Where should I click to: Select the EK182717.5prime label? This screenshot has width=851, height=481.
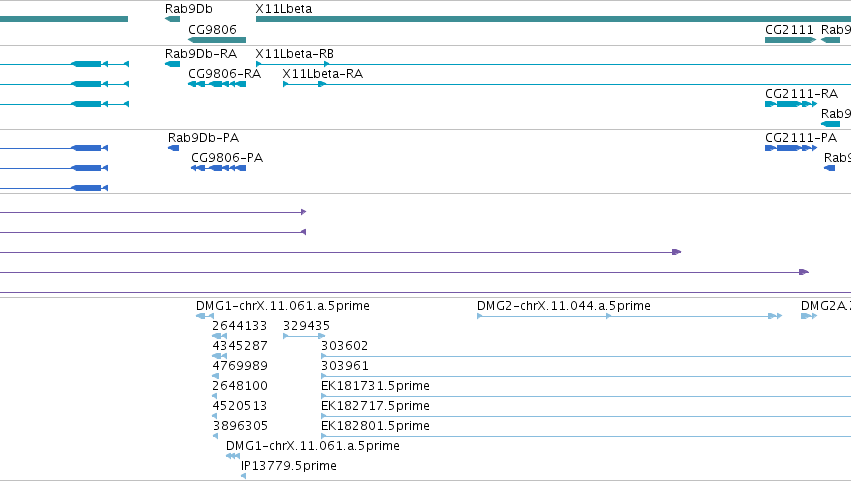(375, 406)
